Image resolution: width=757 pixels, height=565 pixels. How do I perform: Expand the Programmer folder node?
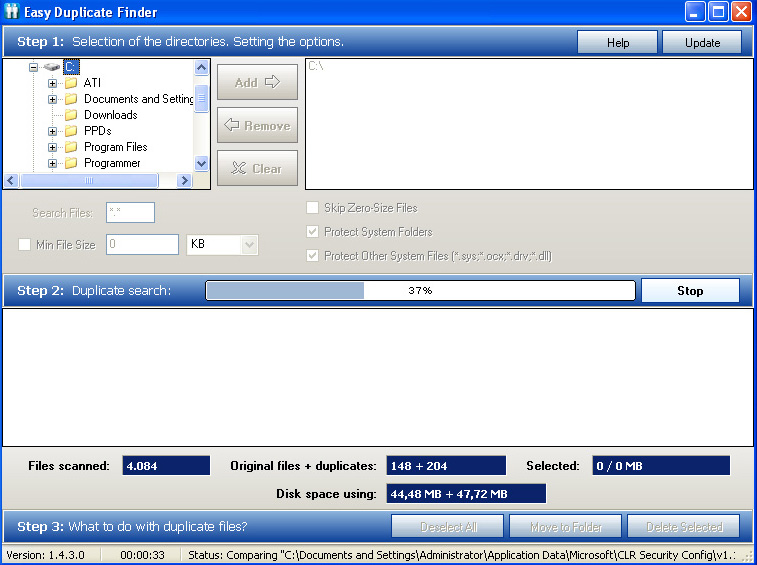click(x=52, y=163)
